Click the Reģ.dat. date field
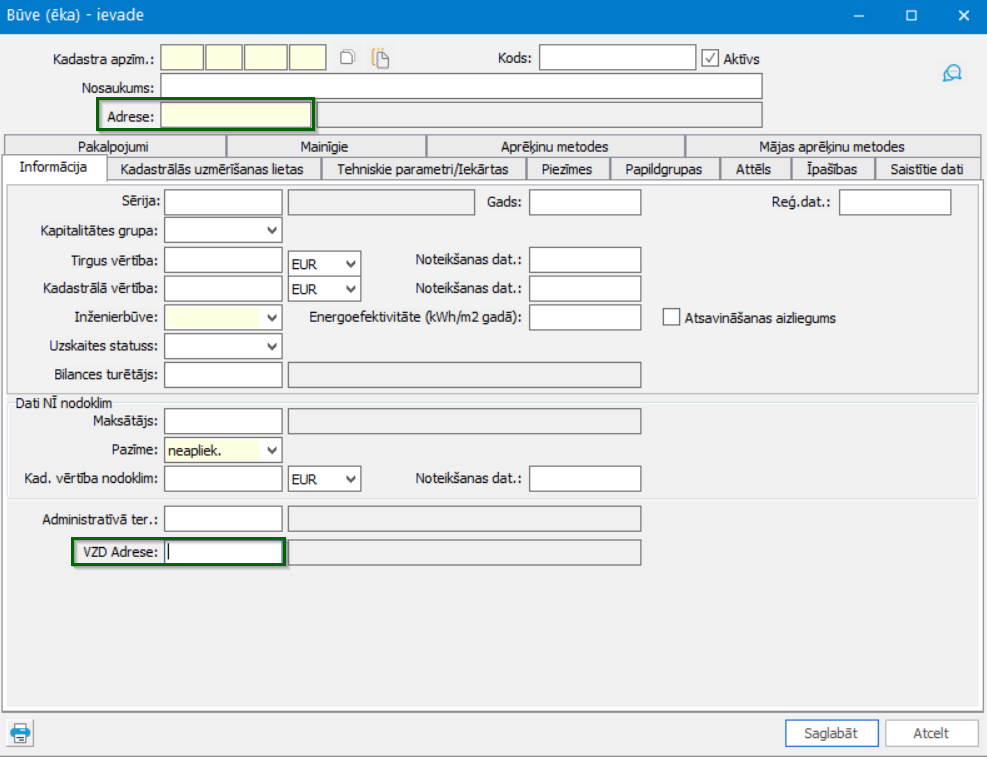987x757 pixels. [895, 203]
